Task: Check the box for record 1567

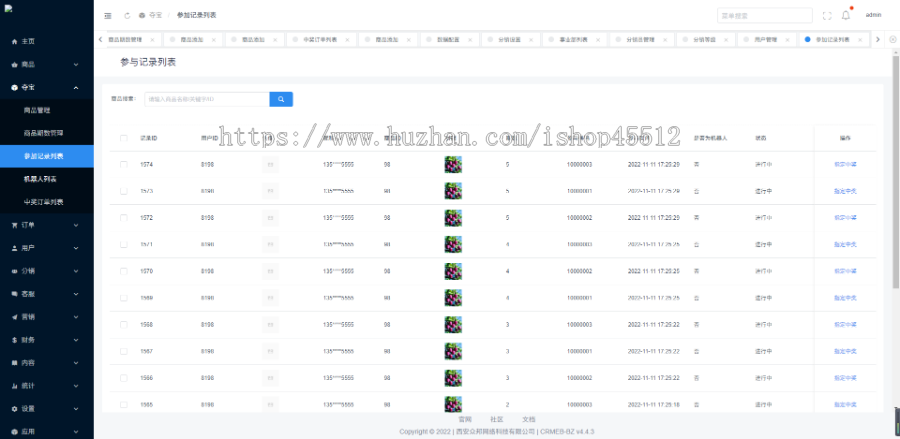Action: click(123, 351)
